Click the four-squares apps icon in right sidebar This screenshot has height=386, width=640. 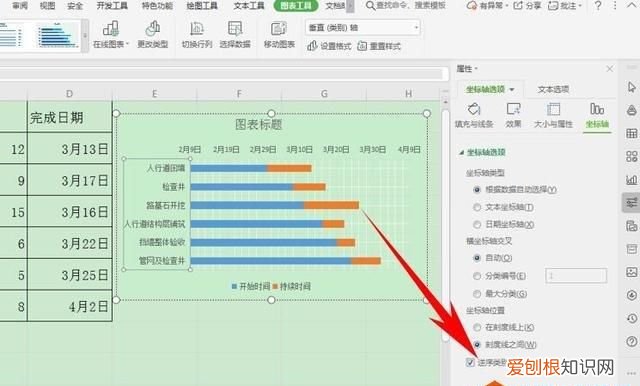pos(632,156)
